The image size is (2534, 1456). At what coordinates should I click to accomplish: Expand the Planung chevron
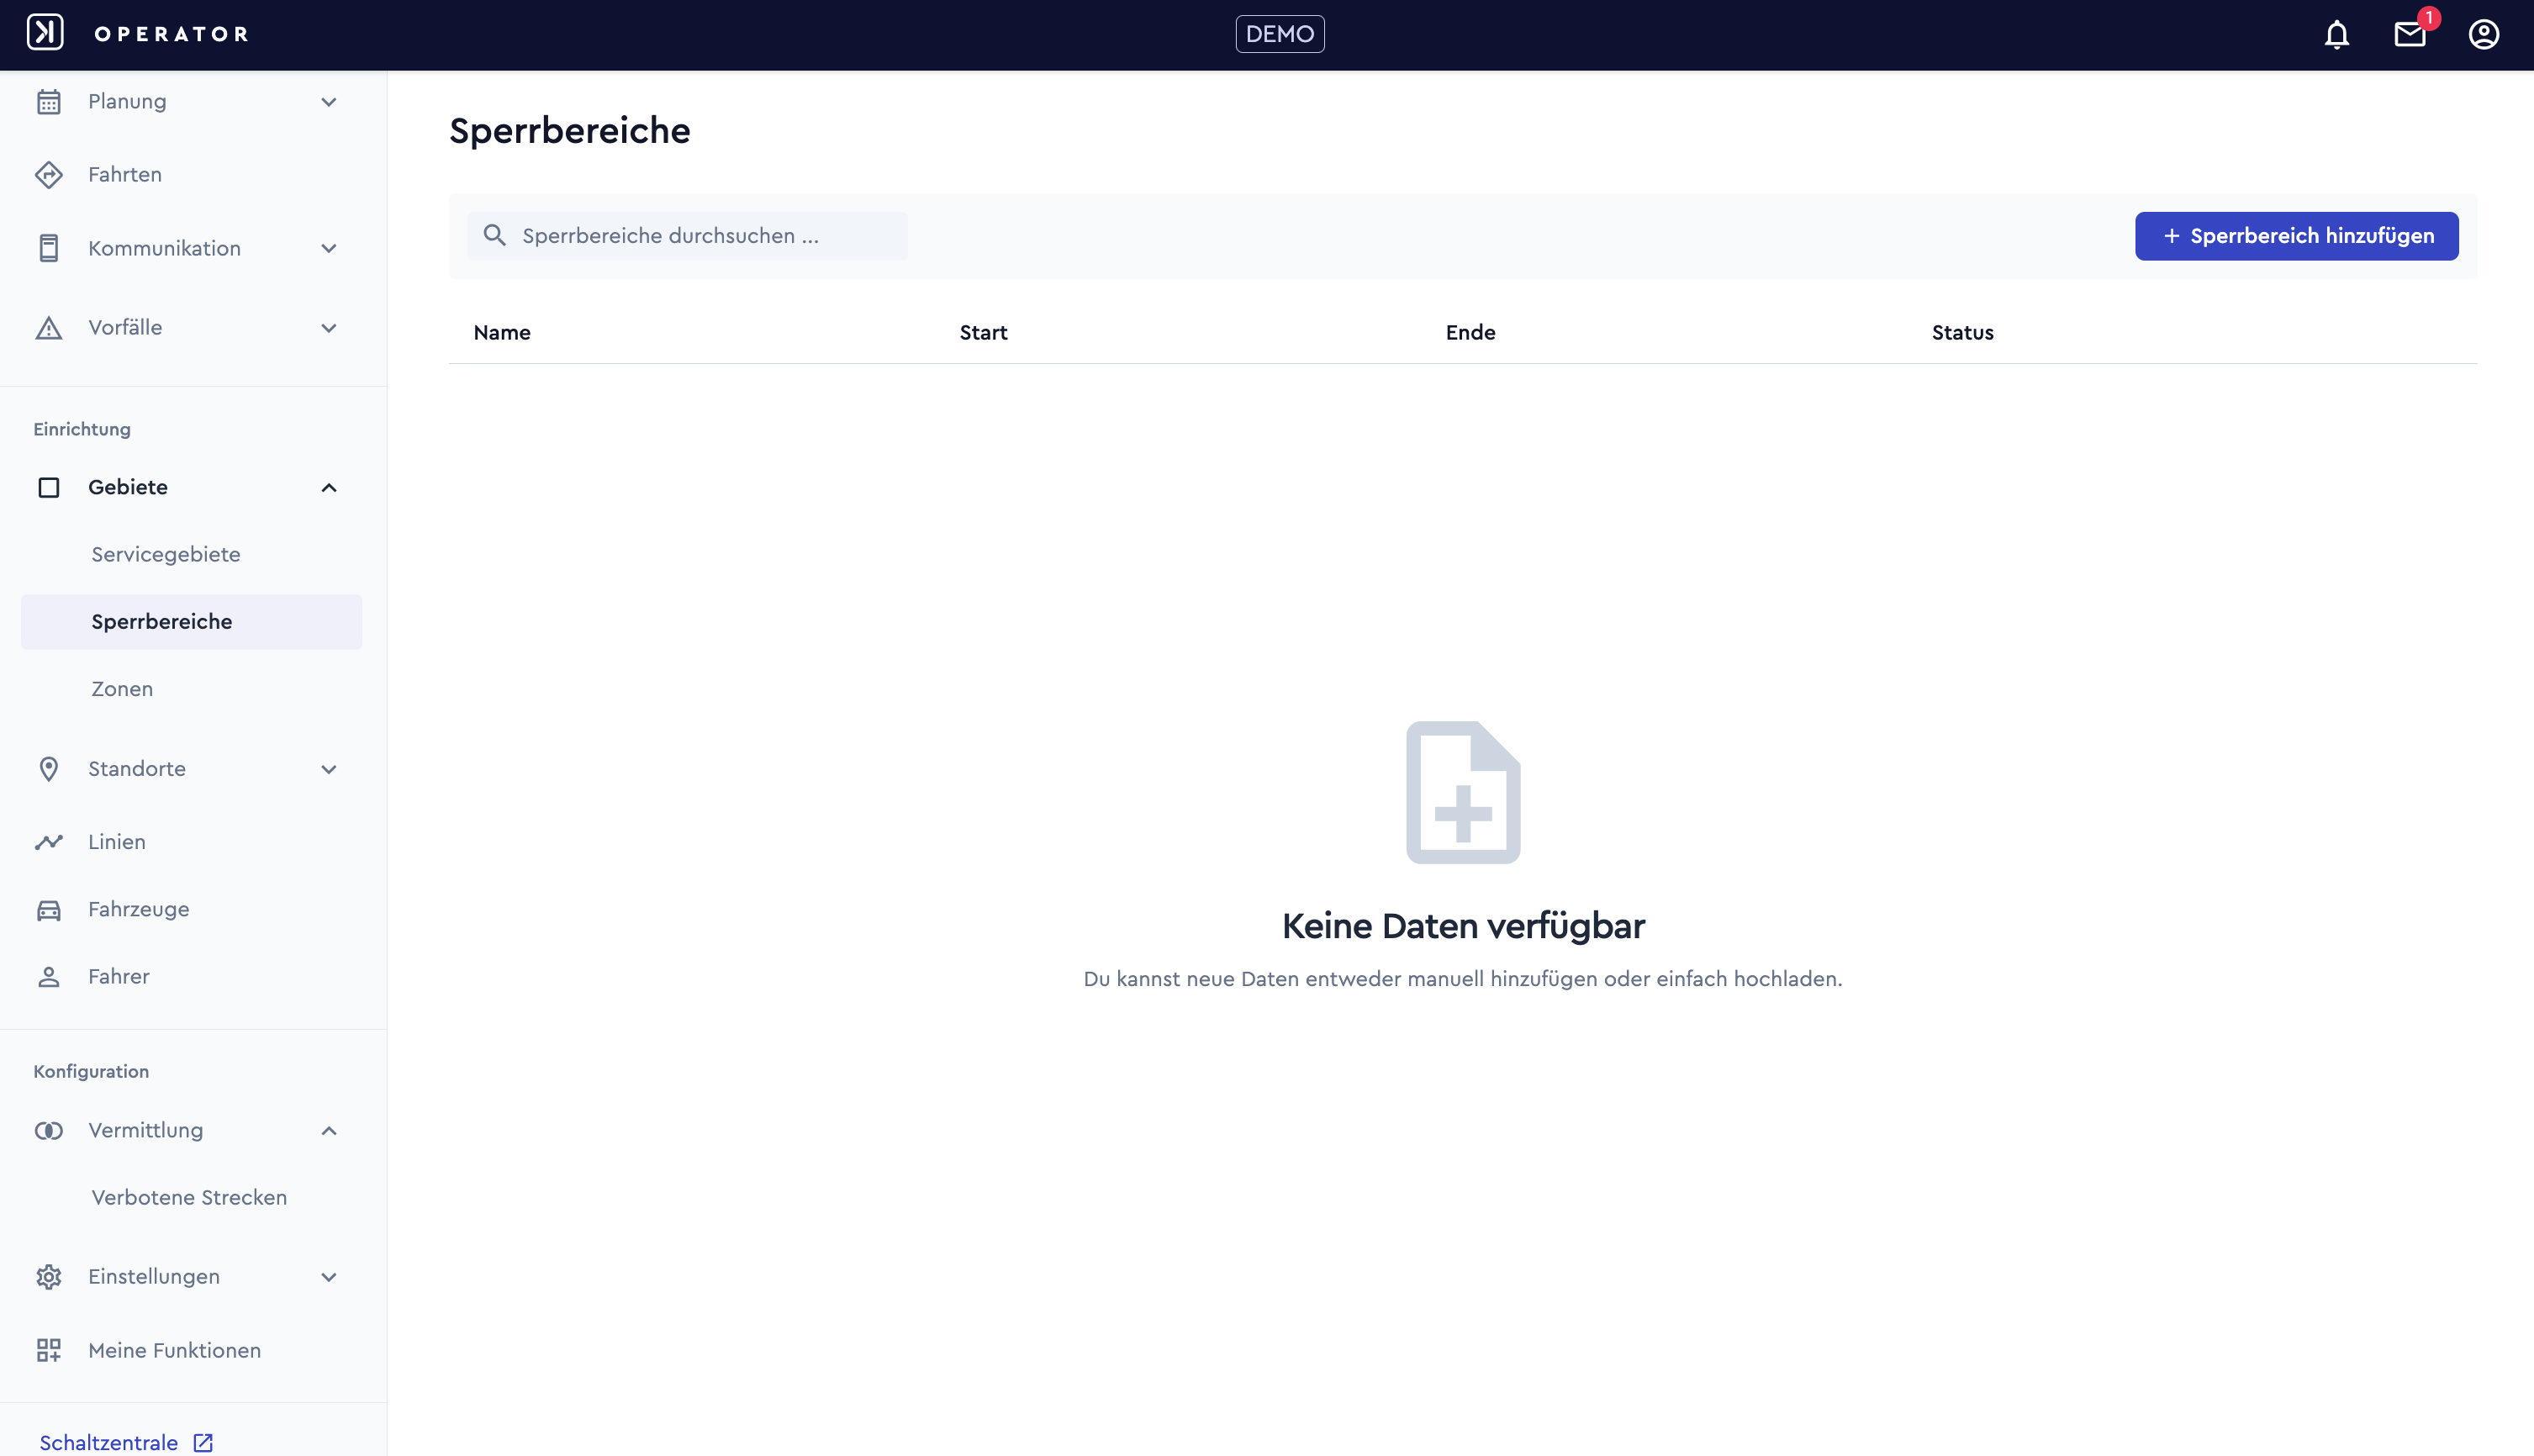[x=329, y=102]
